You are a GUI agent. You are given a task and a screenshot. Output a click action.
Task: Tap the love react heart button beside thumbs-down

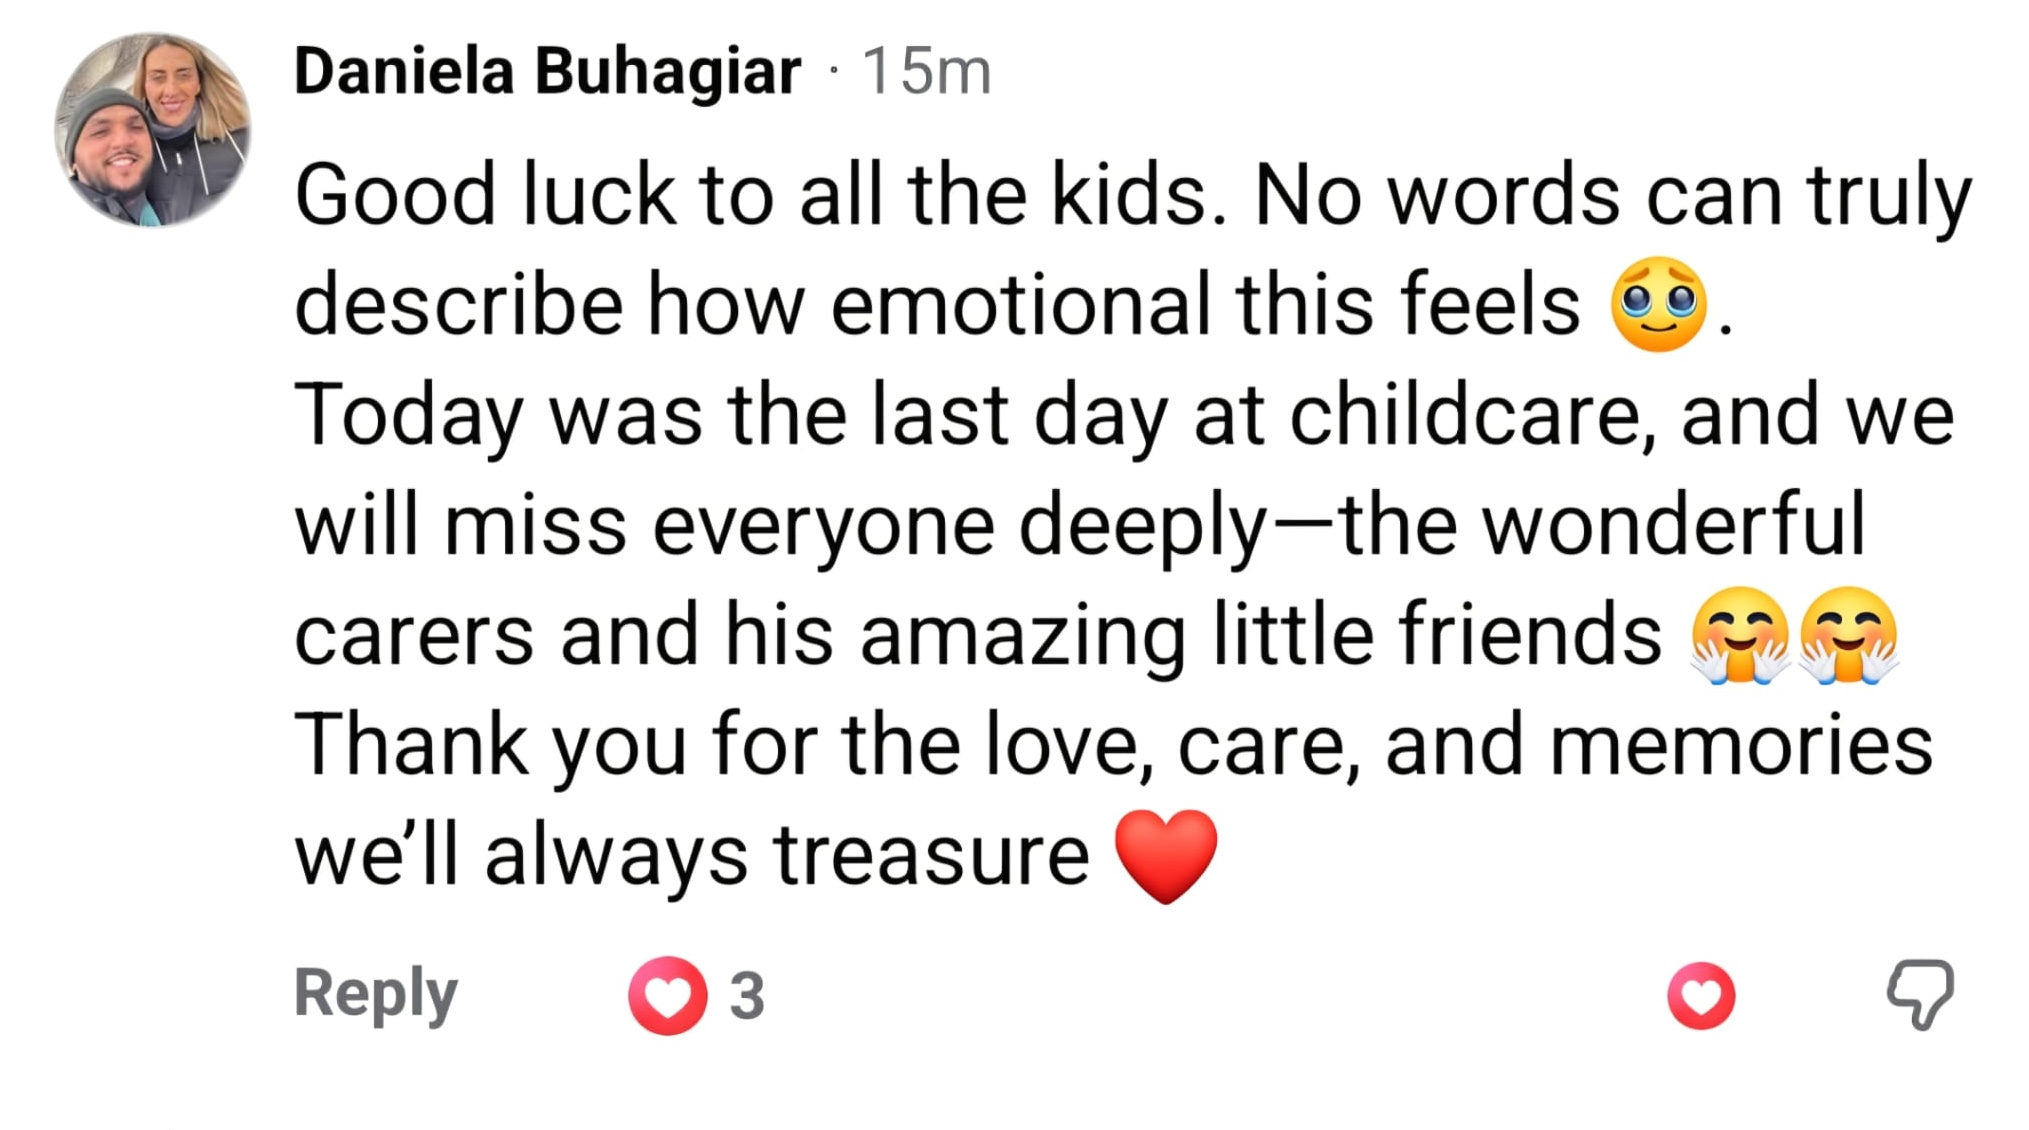(1701, 995)
